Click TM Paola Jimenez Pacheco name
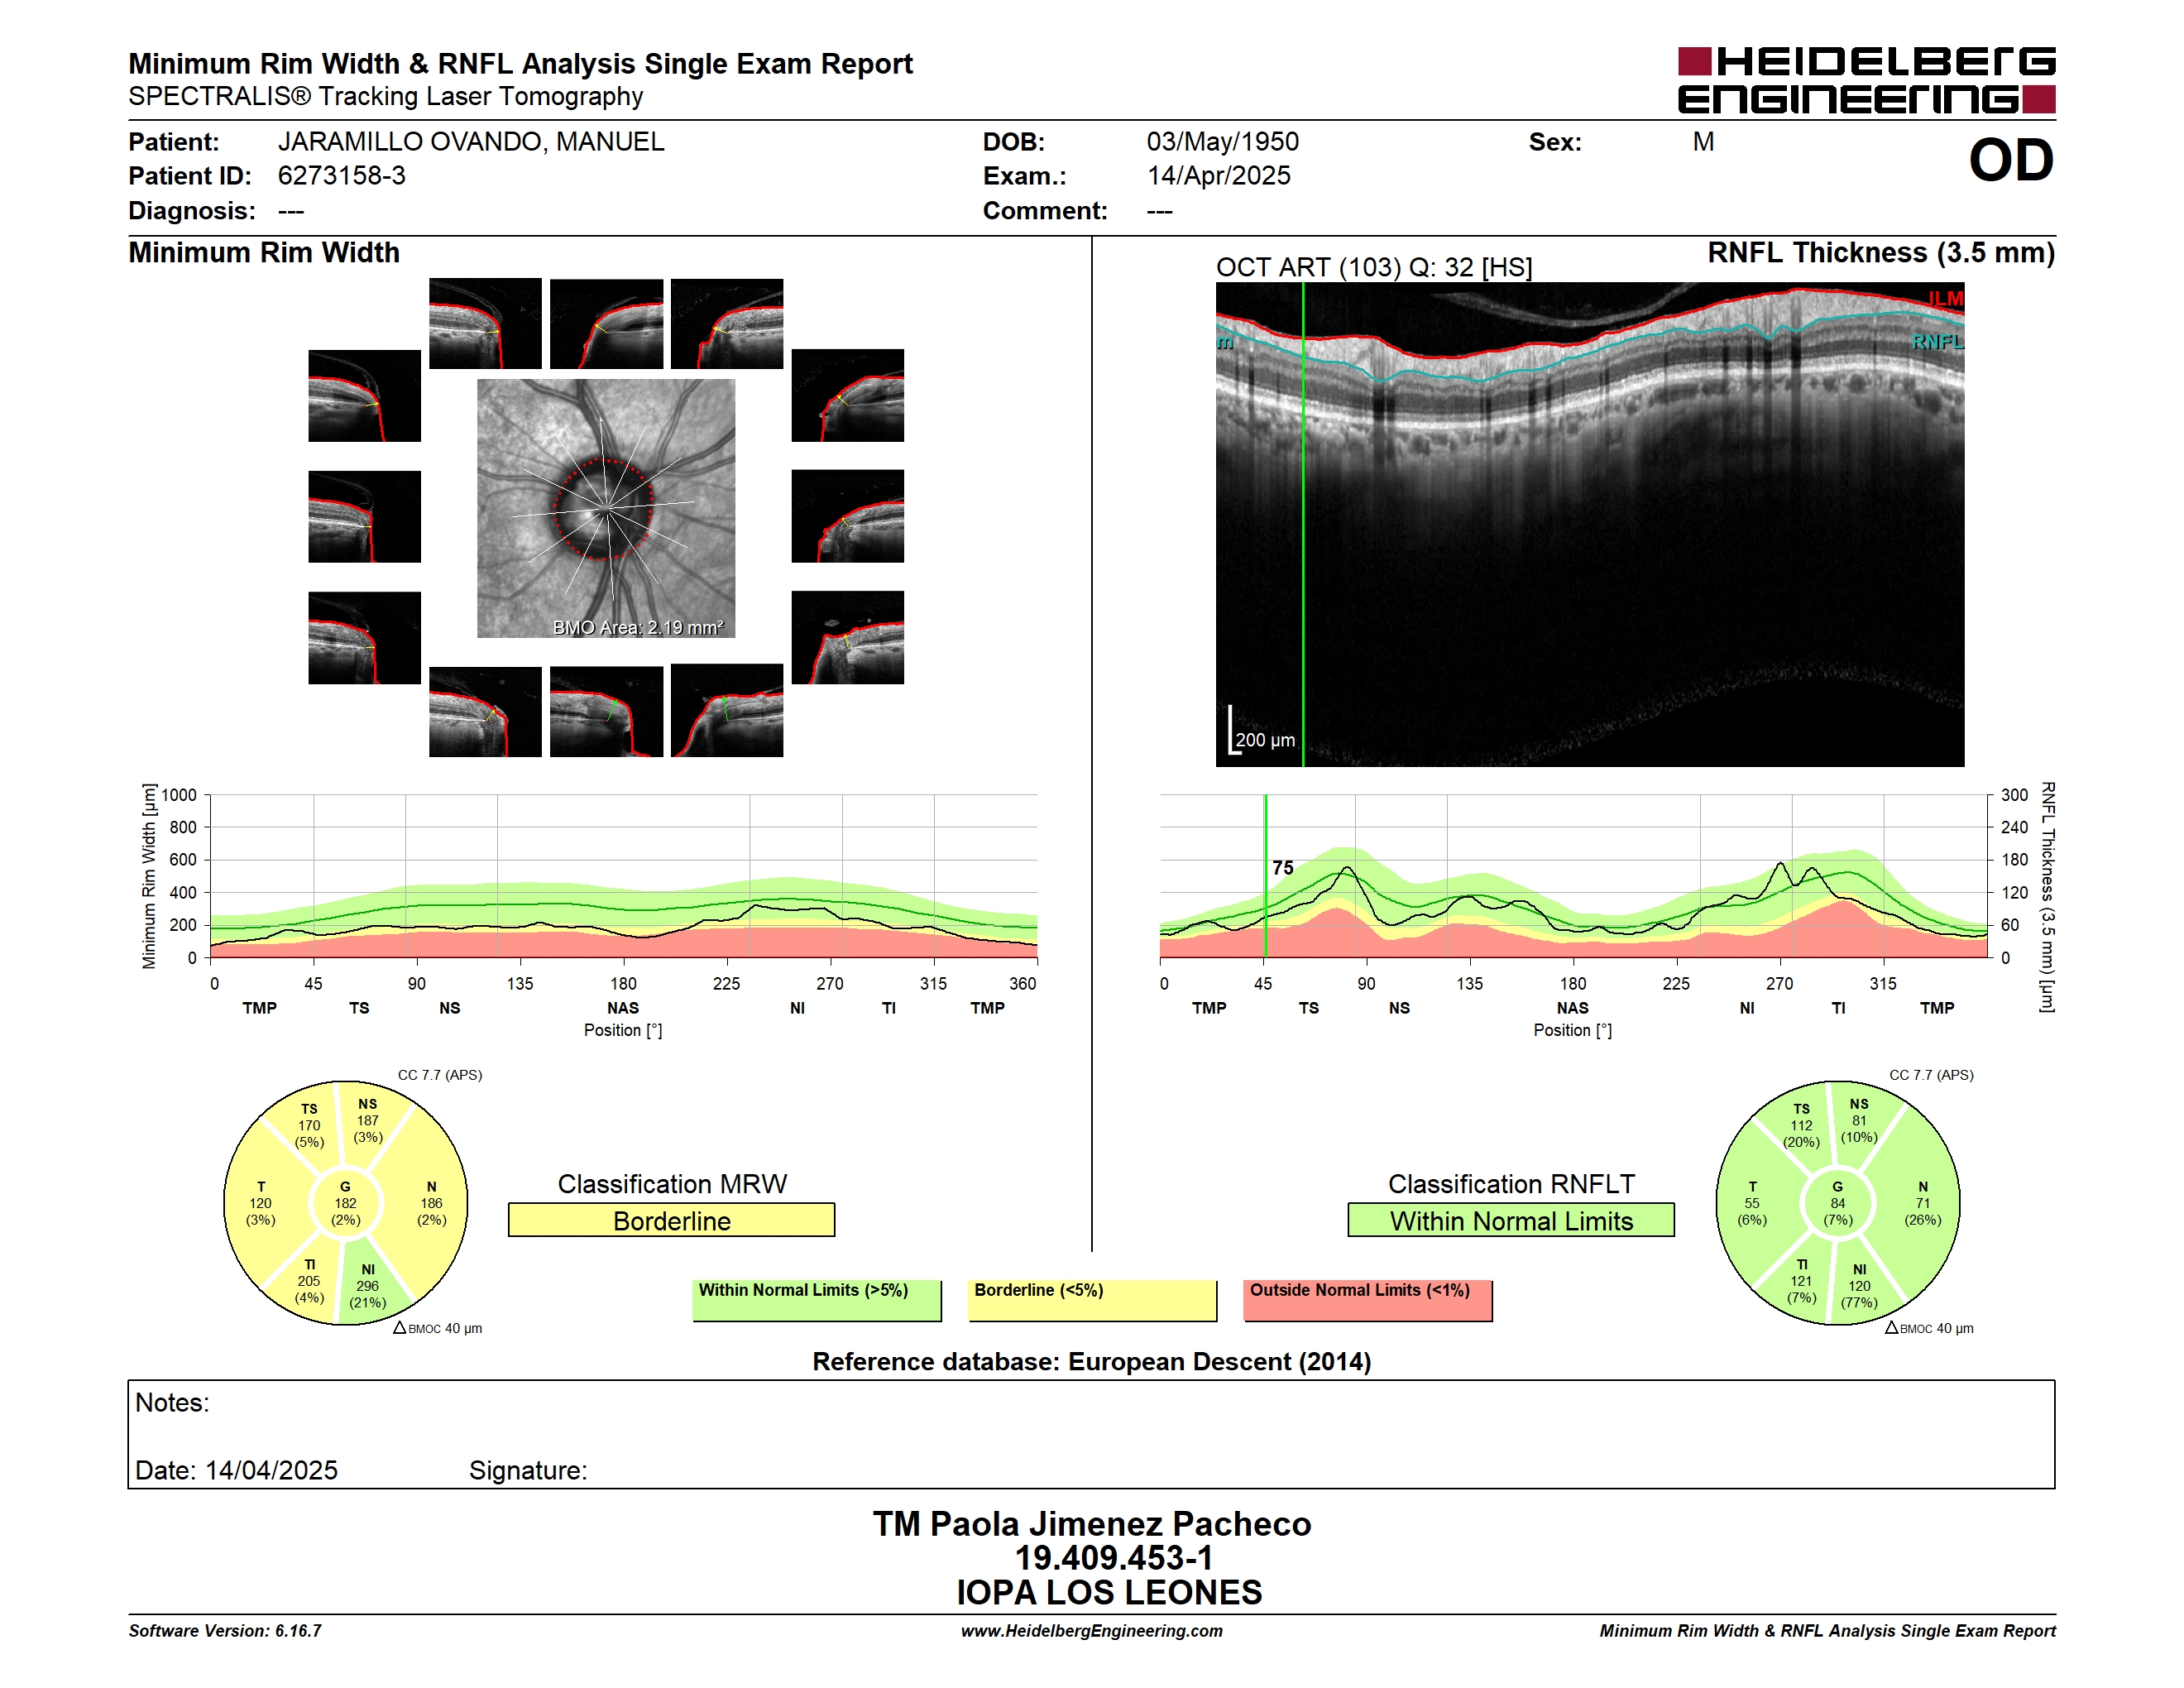This screenshot has width=2184, height=1688. pyautogui.click(x=1091, y=1524)
